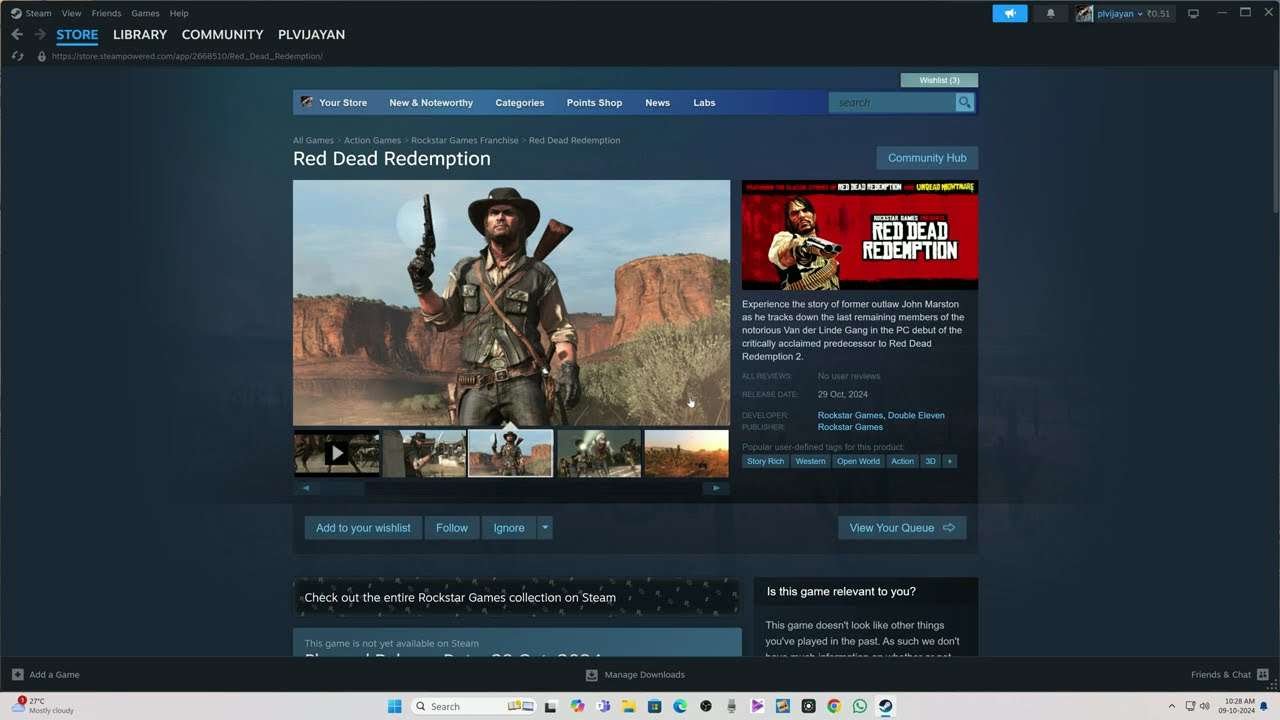Play the trailer video thumbnail
The width and height of the screenshot is (1280, 720).
(337, 453)
